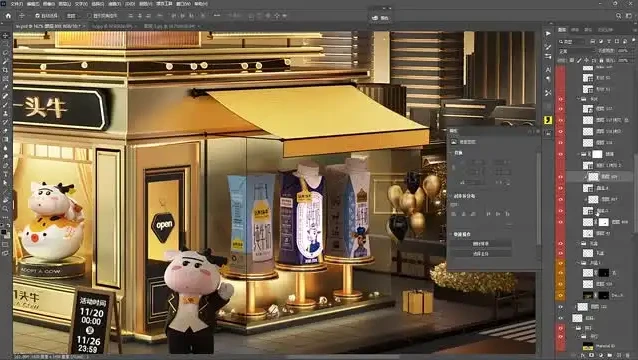Open the search icon at top right

pos(618,16)
